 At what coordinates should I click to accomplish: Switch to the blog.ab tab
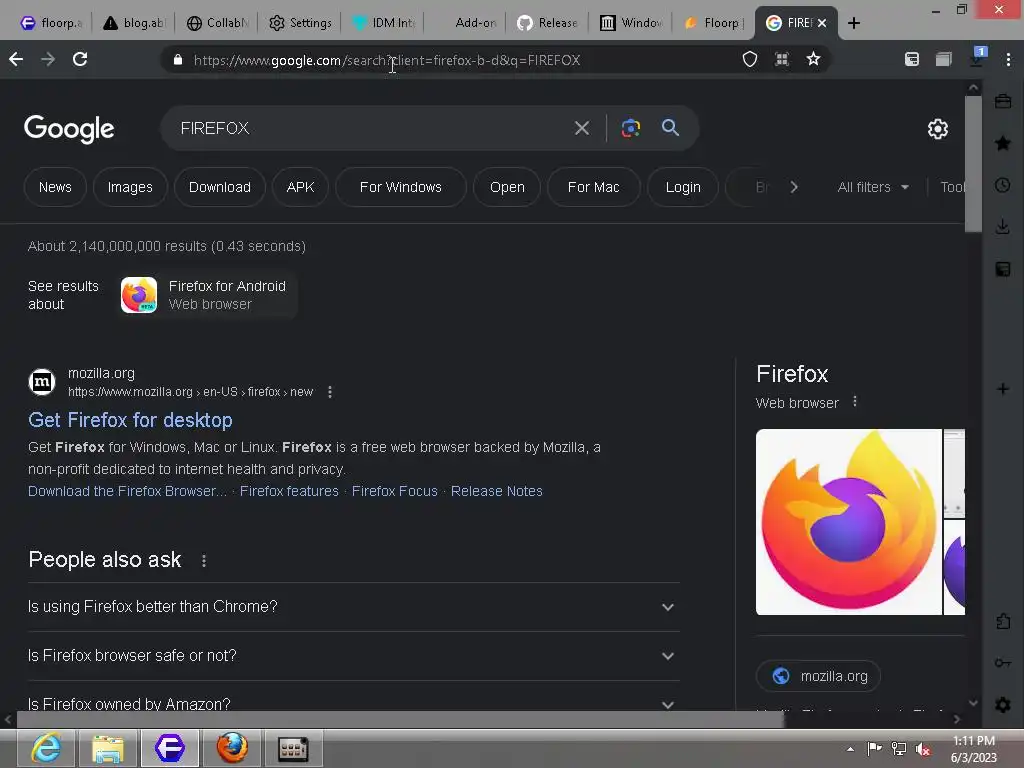(135, 23)
